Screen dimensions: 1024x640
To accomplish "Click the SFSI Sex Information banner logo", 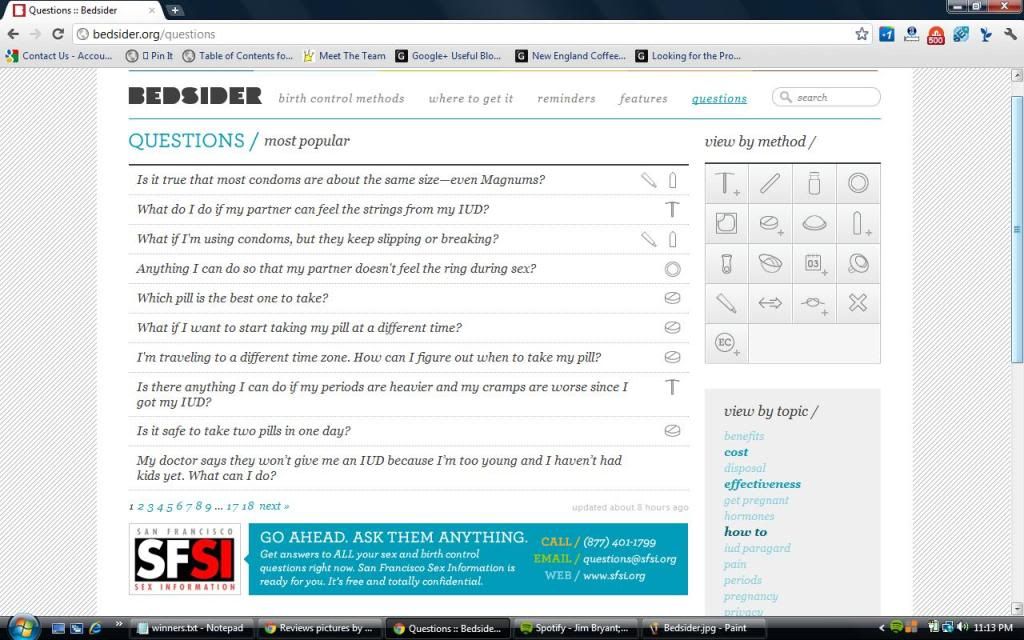I will (185, 559).
